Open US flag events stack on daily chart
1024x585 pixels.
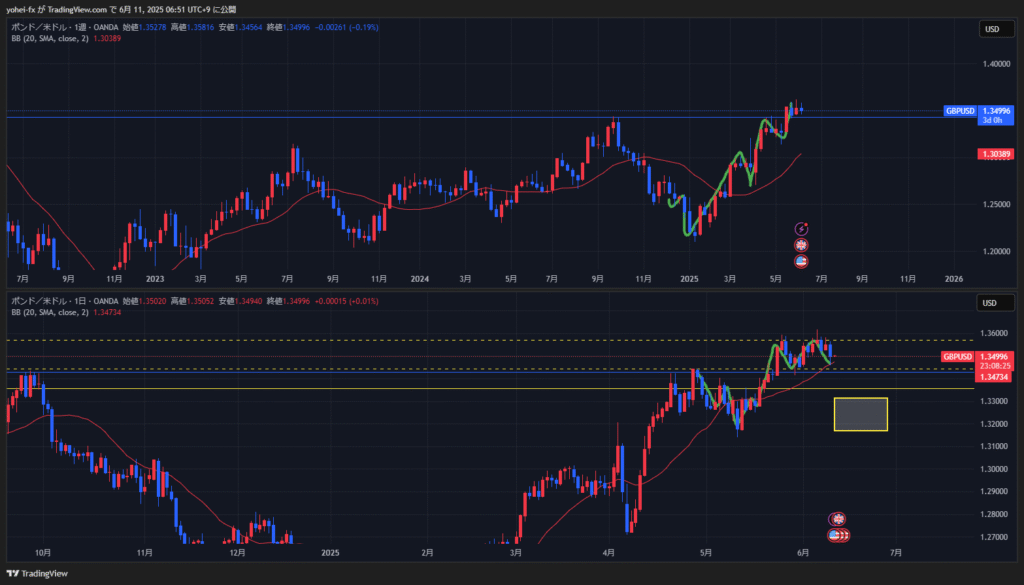pos(839,535)
